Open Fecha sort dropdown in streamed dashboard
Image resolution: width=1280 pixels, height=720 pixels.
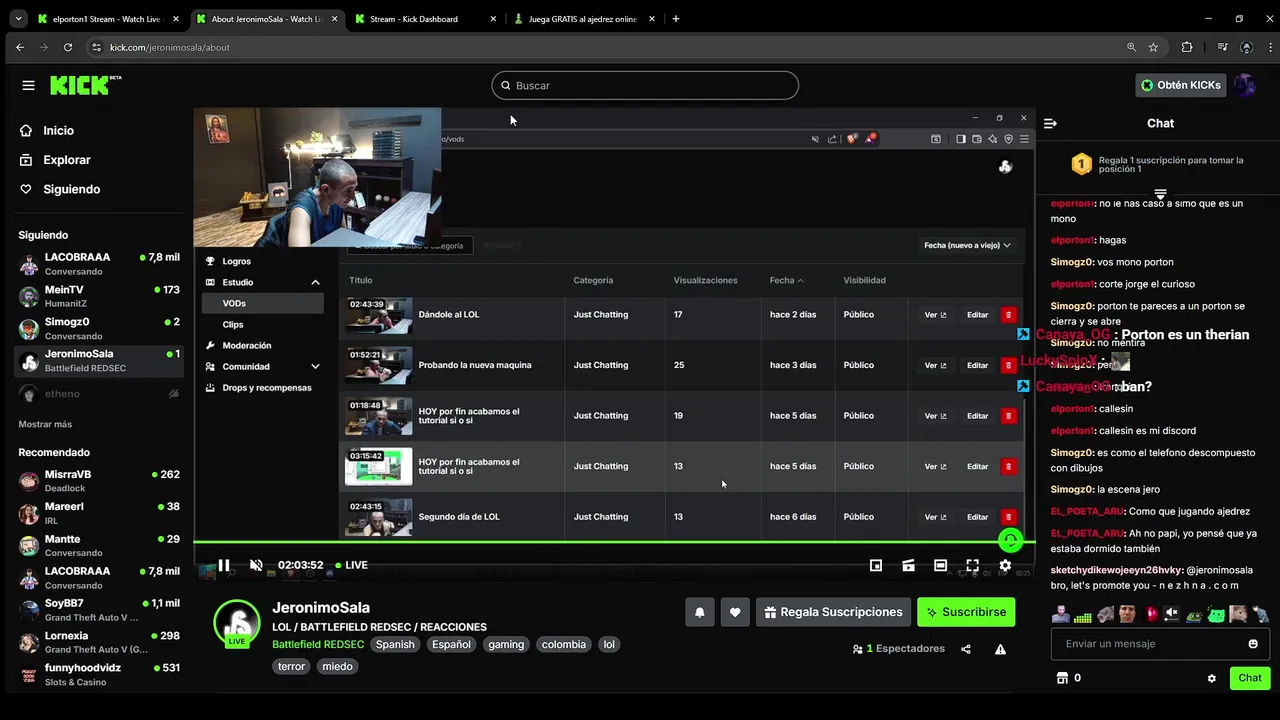click(967, 245)
